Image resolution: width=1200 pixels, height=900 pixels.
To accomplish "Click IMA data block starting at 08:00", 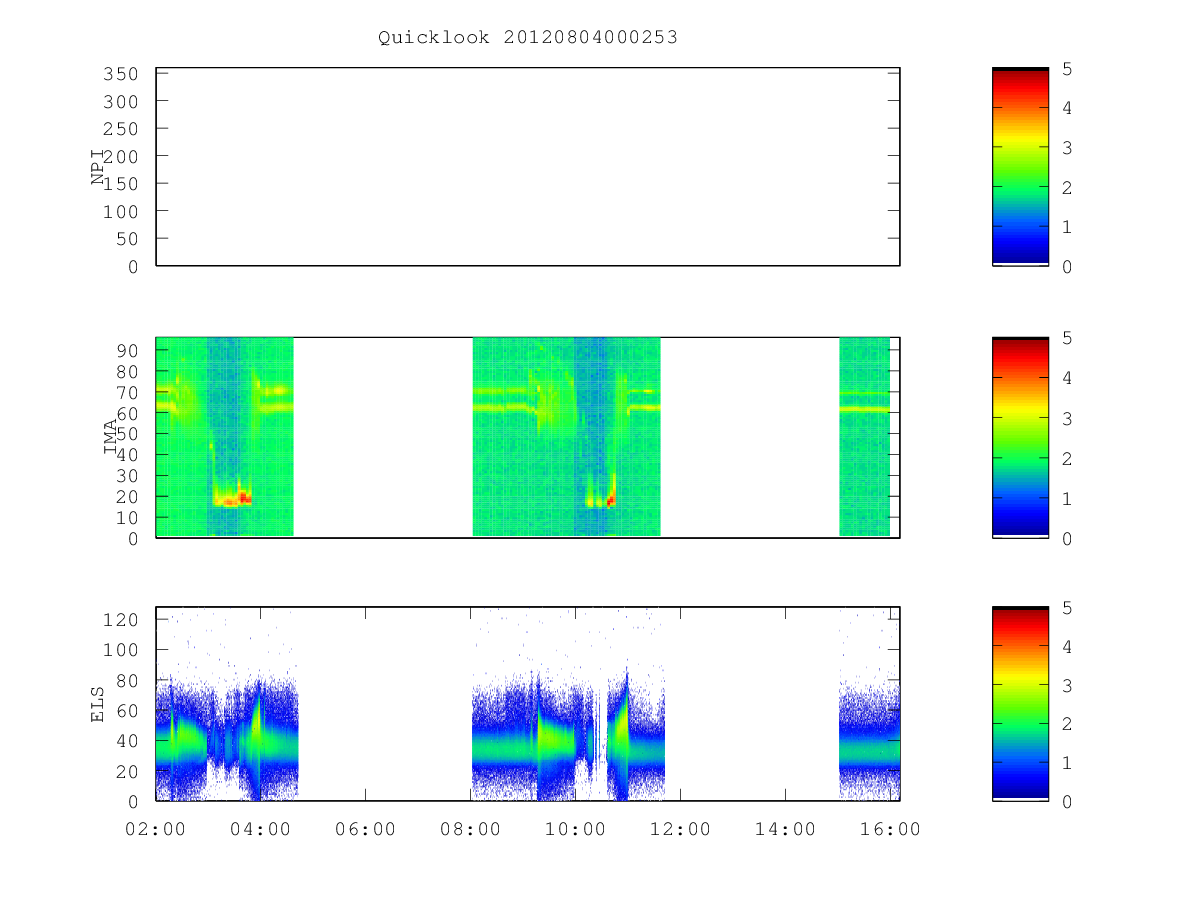I will click(566, 437).
